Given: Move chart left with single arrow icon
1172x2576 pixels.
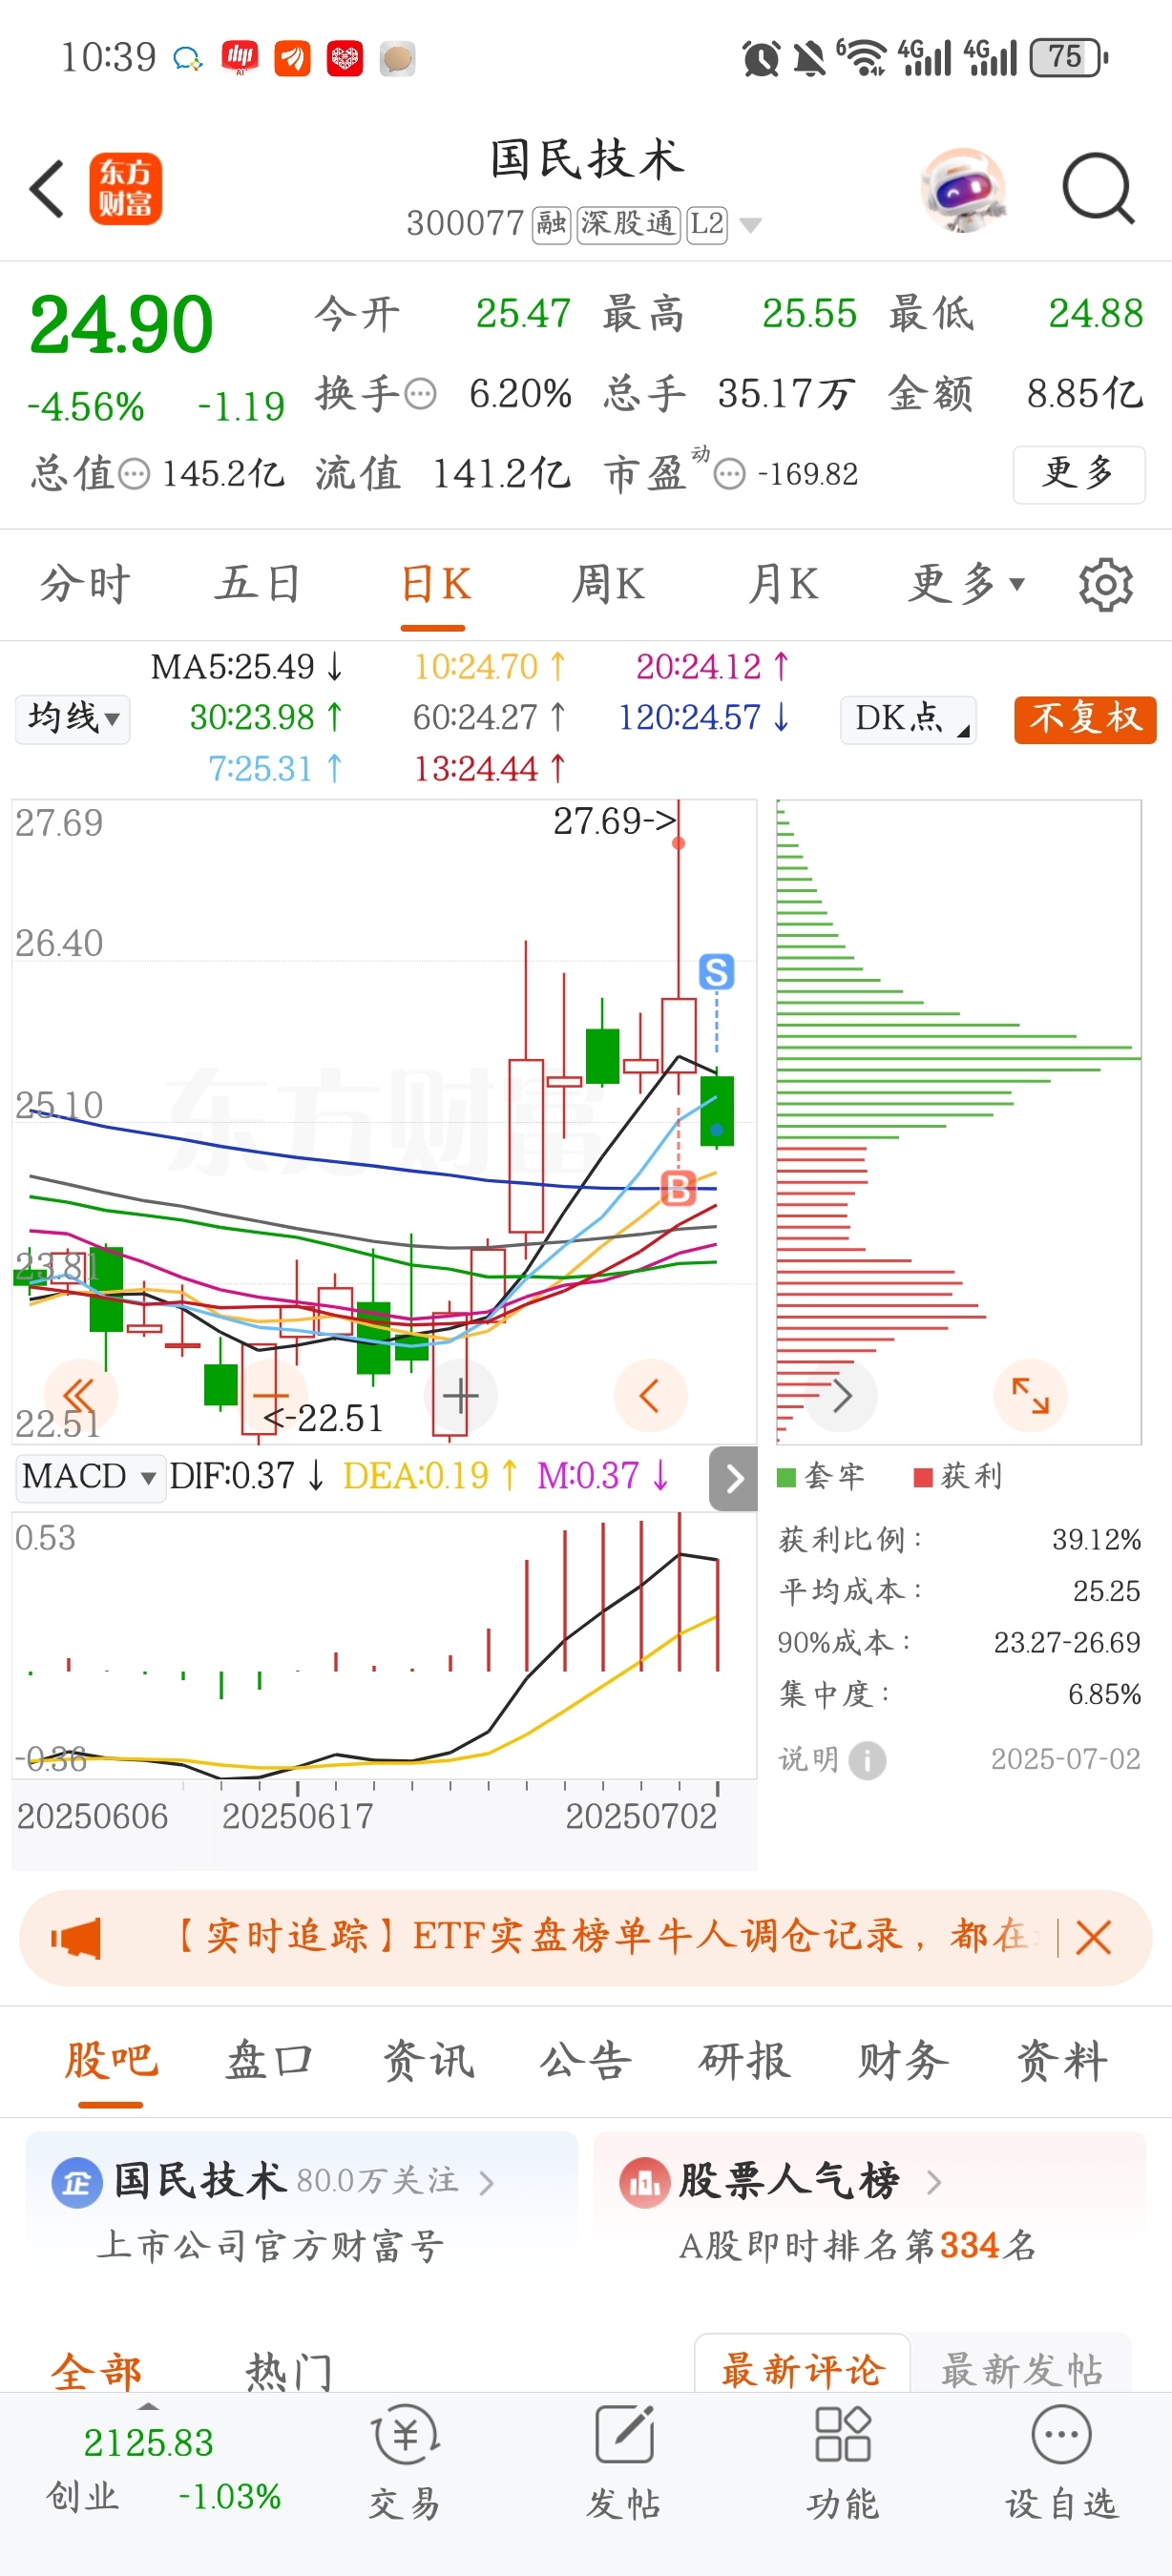Looking at the screenshot, I should pos(650,1395).
